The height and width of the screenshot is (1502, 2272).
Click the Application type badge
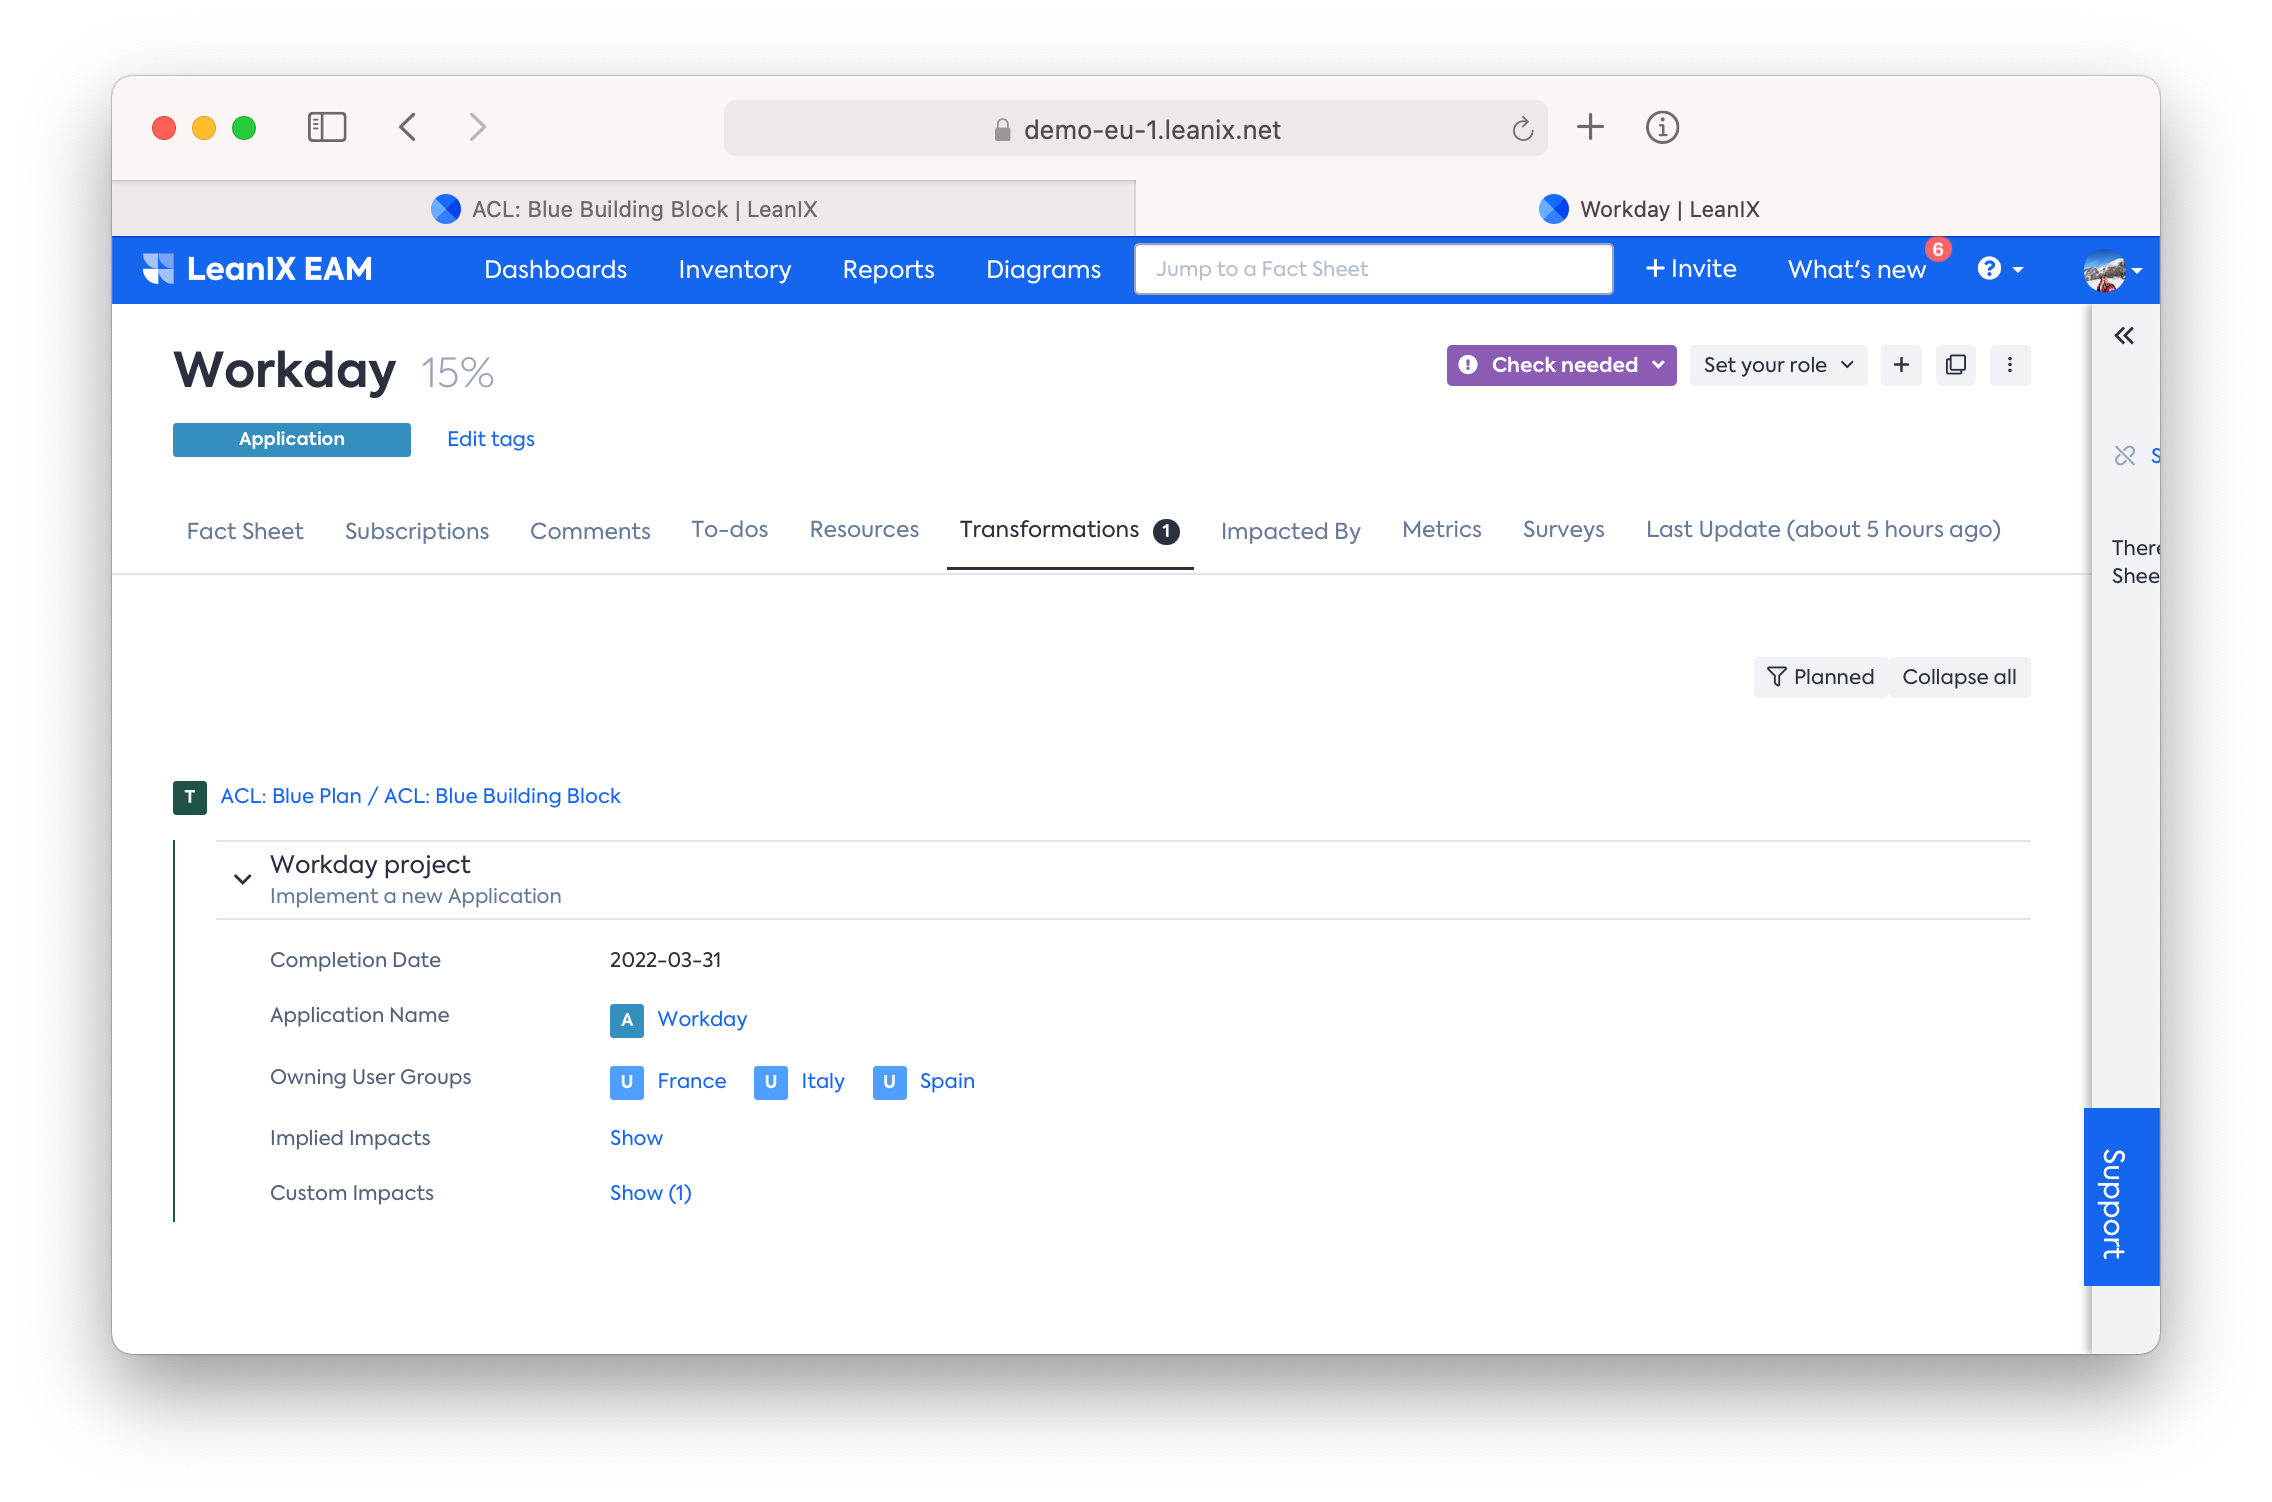coord(291,439)
